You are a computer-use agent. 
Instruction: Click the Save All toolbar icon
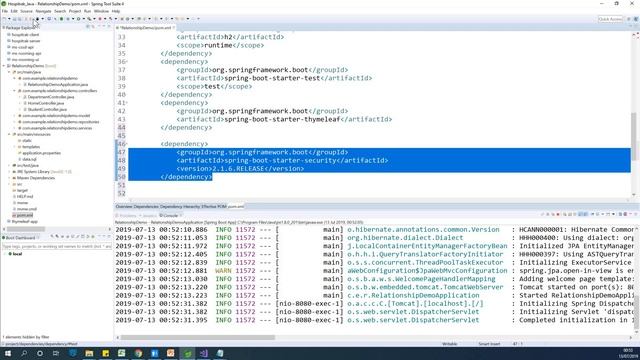[x=19, y=19]
